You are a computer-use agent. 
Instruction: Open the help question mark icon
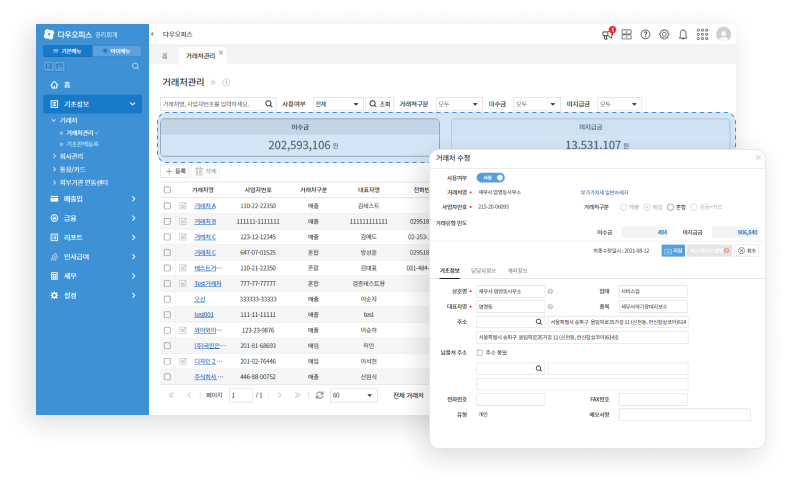645,34
